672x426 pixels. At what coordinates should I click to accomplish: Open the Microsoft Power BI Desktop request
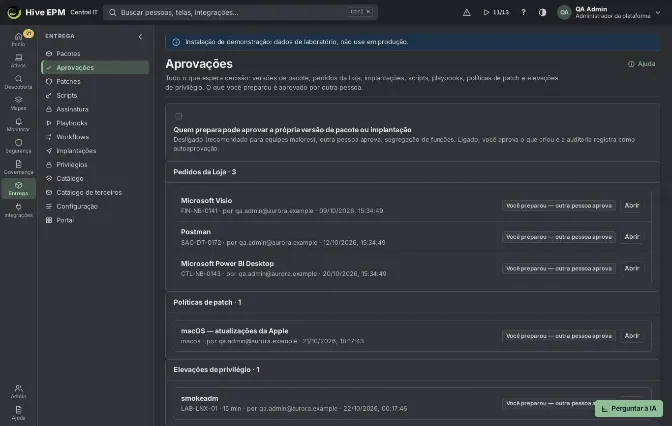tap(632, 268)
